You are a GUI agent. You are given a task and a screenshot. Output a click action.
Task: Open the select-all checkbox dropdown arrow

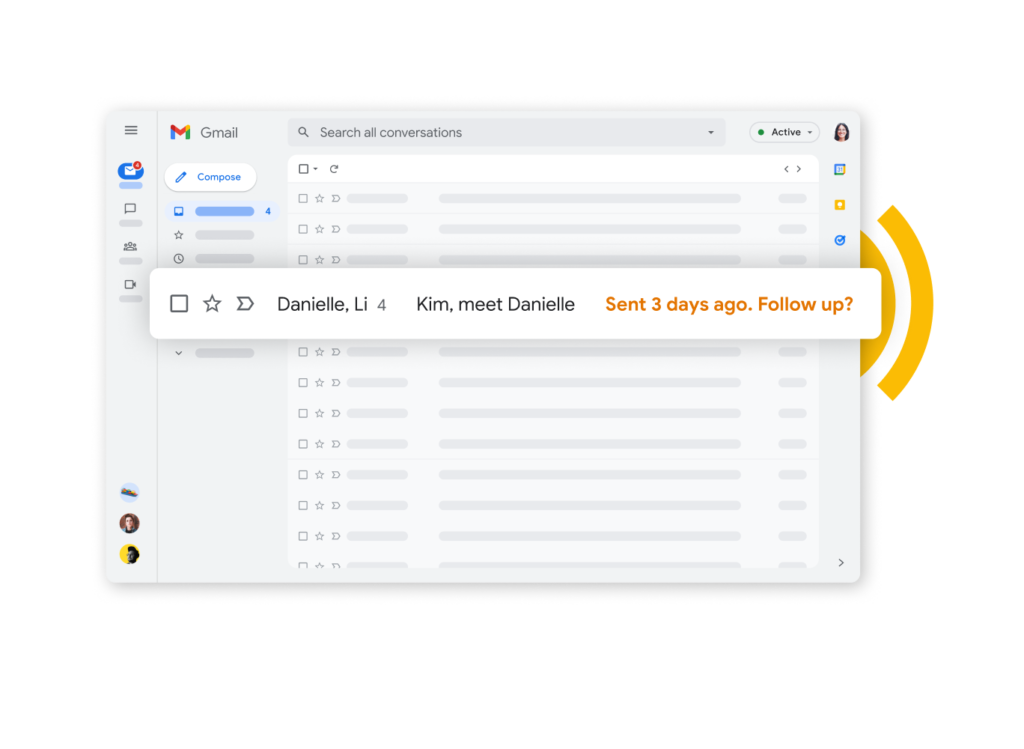(x=315, y=169)
